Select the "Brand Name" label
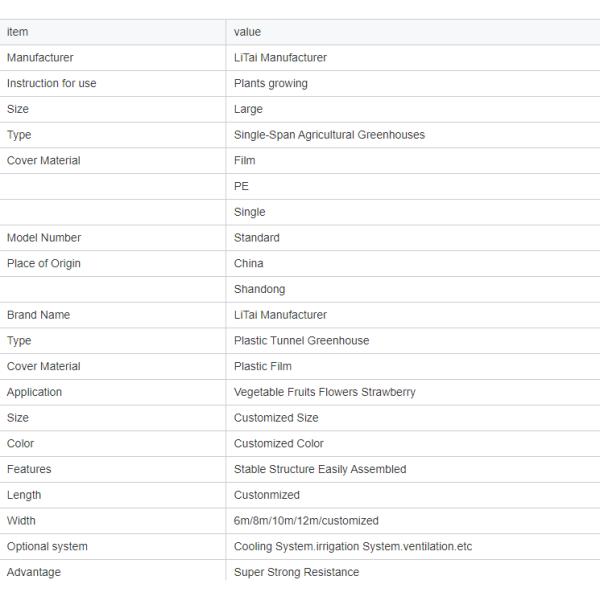The height and width of the screenshot is (600, 600). coord(38,315)
